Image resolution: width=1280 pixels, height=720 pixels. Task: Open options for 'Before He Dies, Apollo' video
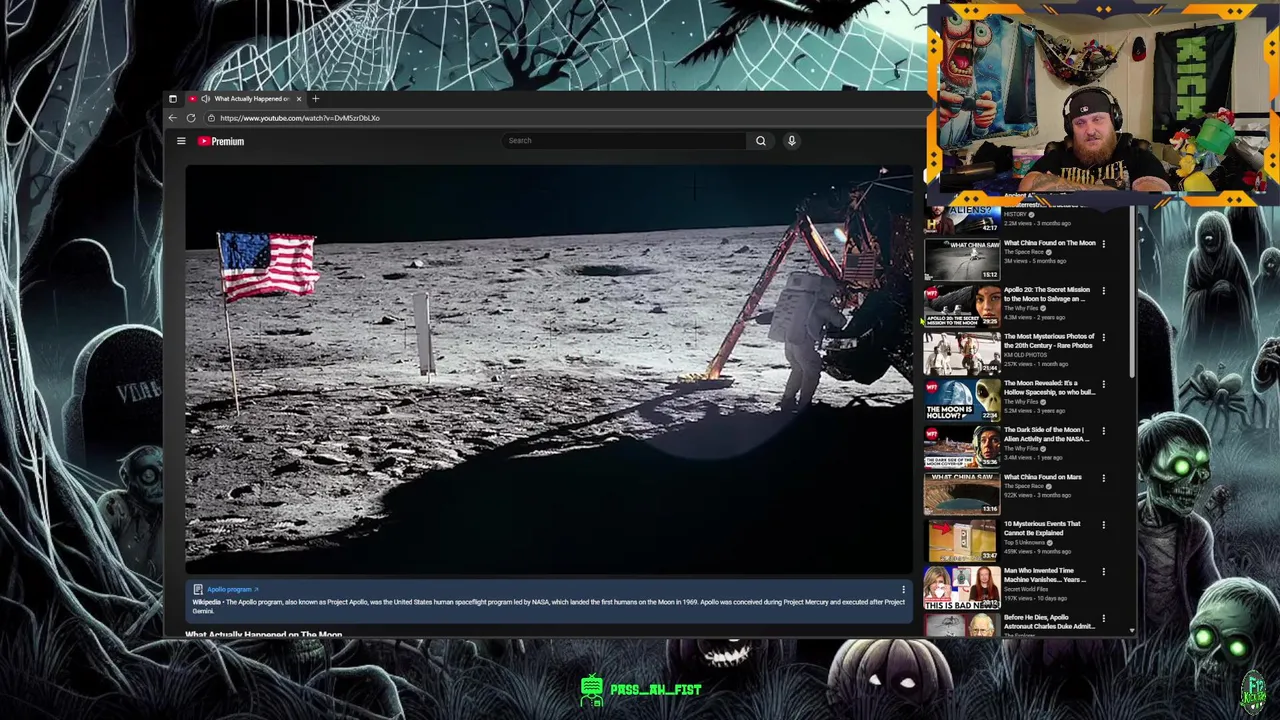[x=1103, y=619]
